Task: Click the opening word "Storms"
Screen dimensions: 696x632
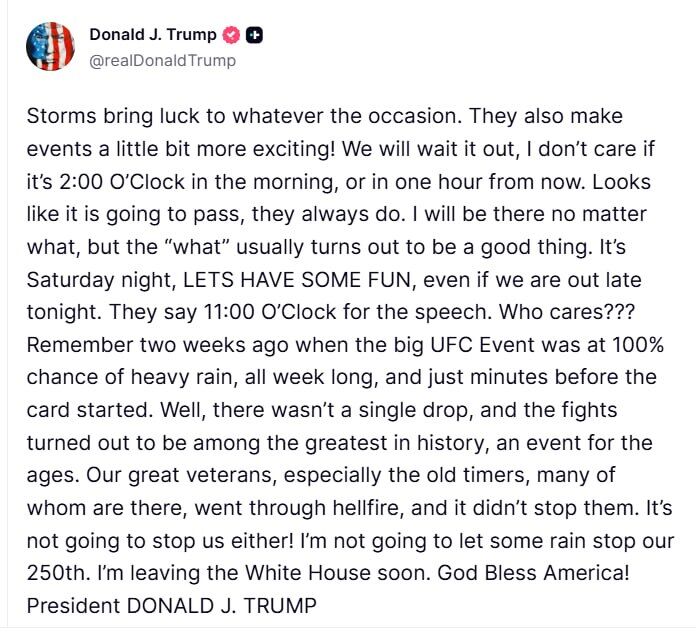Action: [x=62, y=116]
